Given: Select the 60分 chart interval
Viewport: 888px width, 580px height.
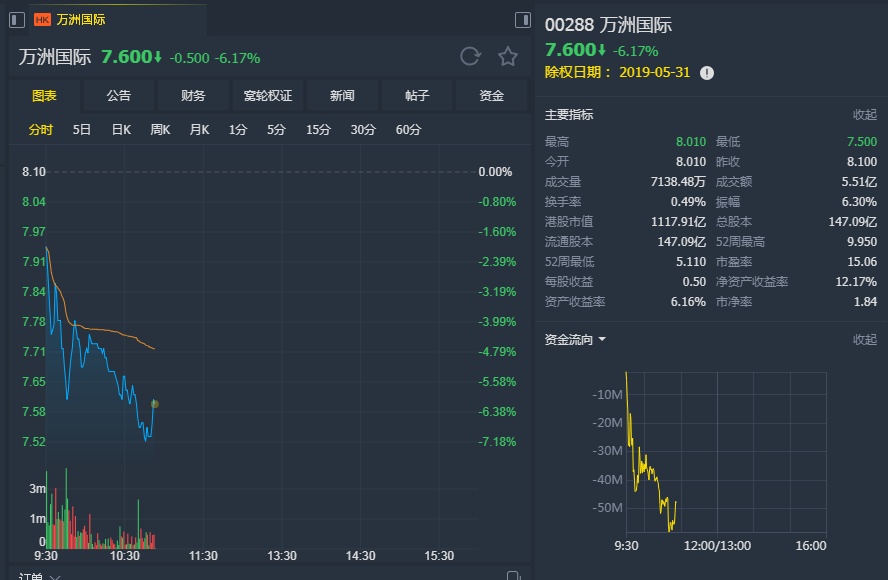Looking at the screenshot, I should click(x=408, y=130).
